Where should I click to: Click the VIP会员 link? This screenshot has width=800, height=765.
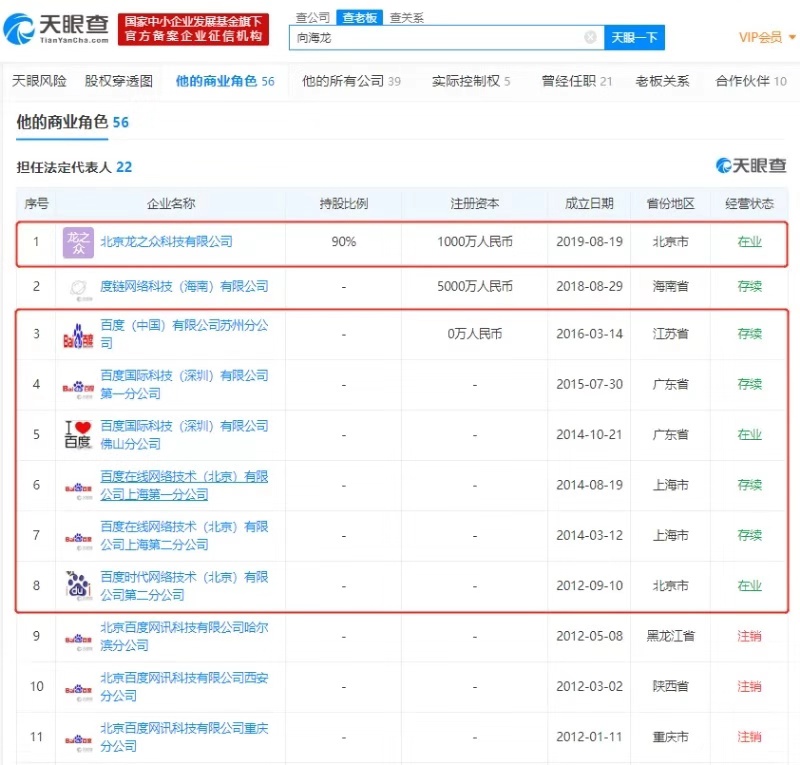point(760,37)
